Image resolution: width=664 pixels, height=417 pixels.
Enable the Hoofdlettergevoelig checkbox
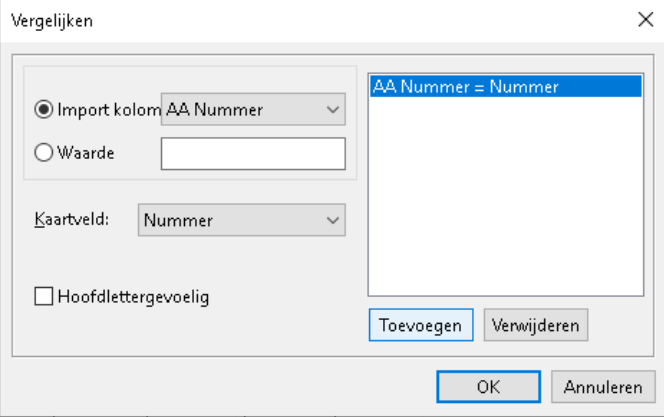pos(43,296)
